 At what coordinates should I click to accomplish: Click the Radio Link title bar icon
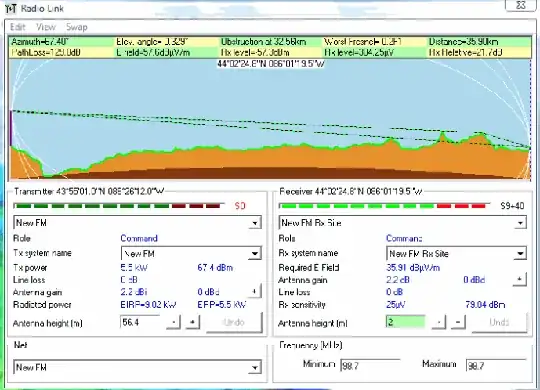11,8
